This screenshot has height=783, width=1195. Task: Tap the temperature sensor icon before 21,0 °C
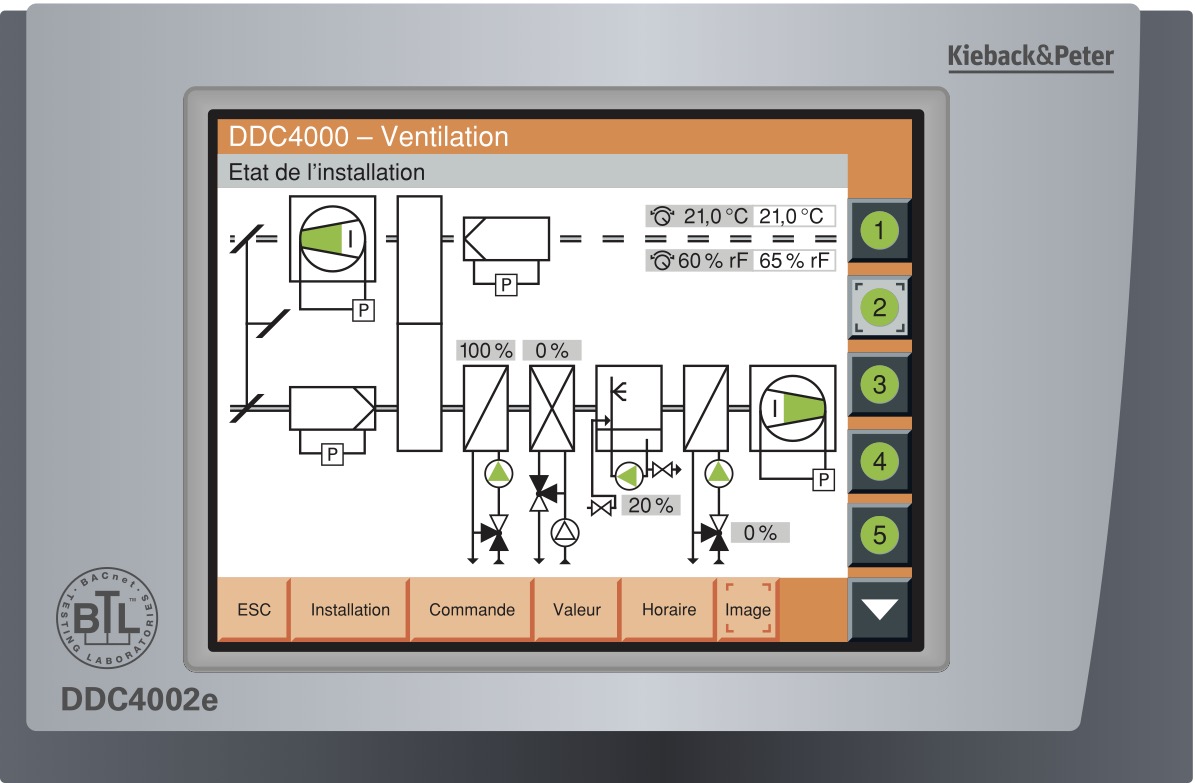pos(662,217)
